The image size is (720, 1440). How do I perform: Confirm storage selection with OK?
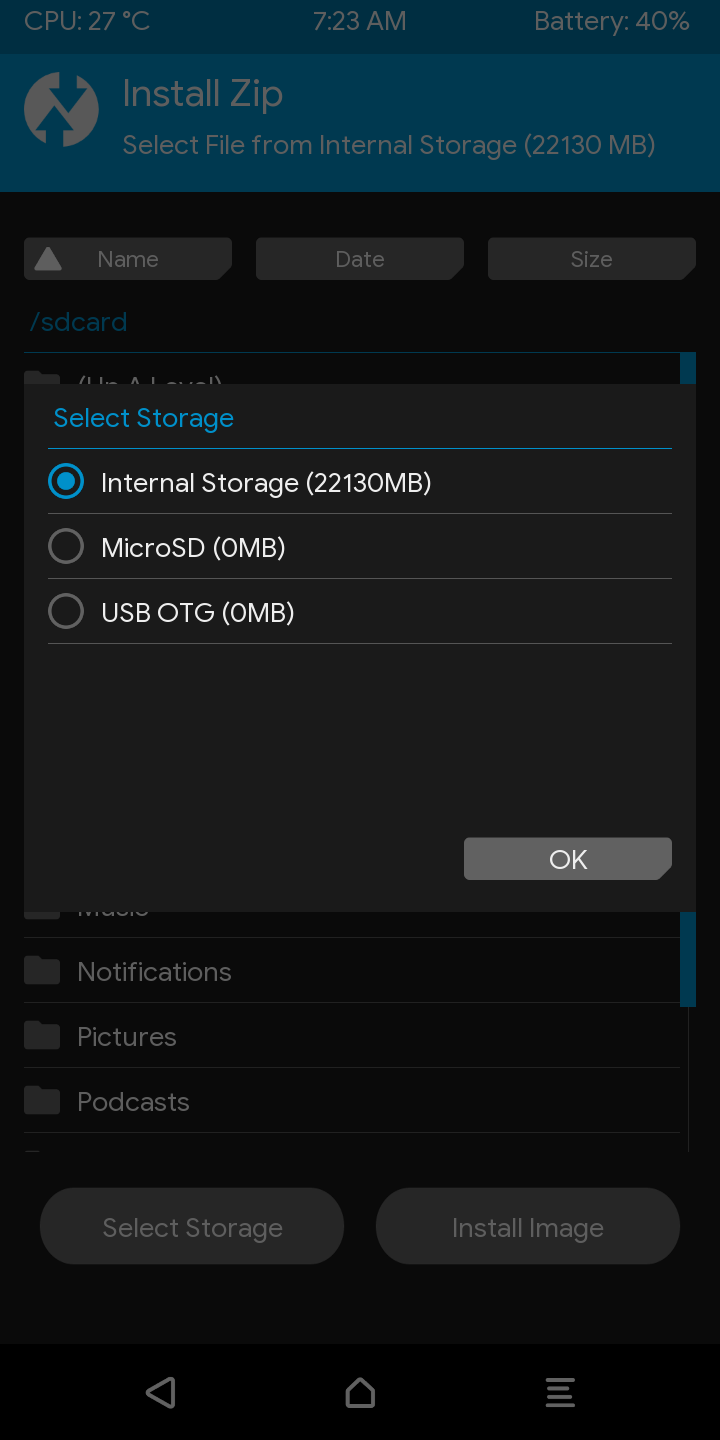pos(568,859)
